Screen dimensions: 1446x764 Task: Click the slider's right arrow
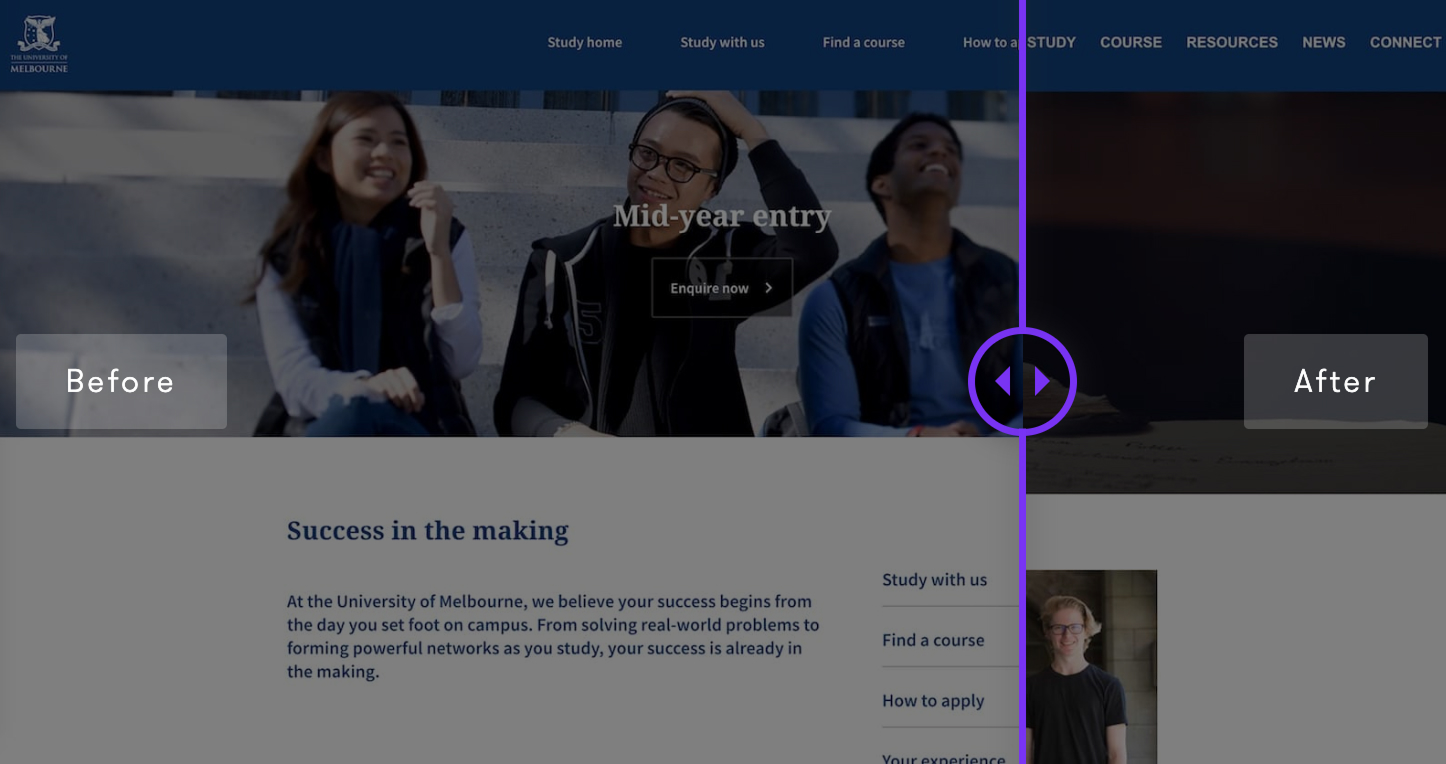click(x=1042, y=381)
